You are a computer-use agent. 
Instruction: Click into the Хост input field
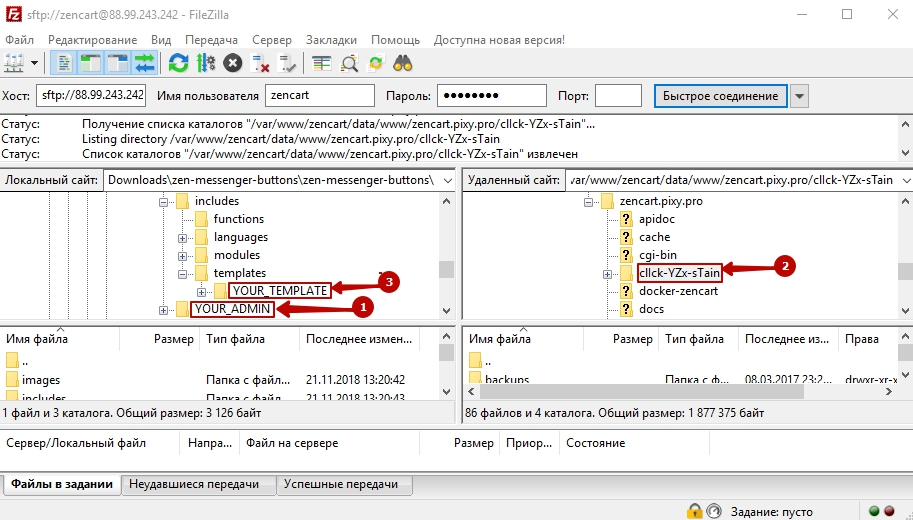coord(91,95)
